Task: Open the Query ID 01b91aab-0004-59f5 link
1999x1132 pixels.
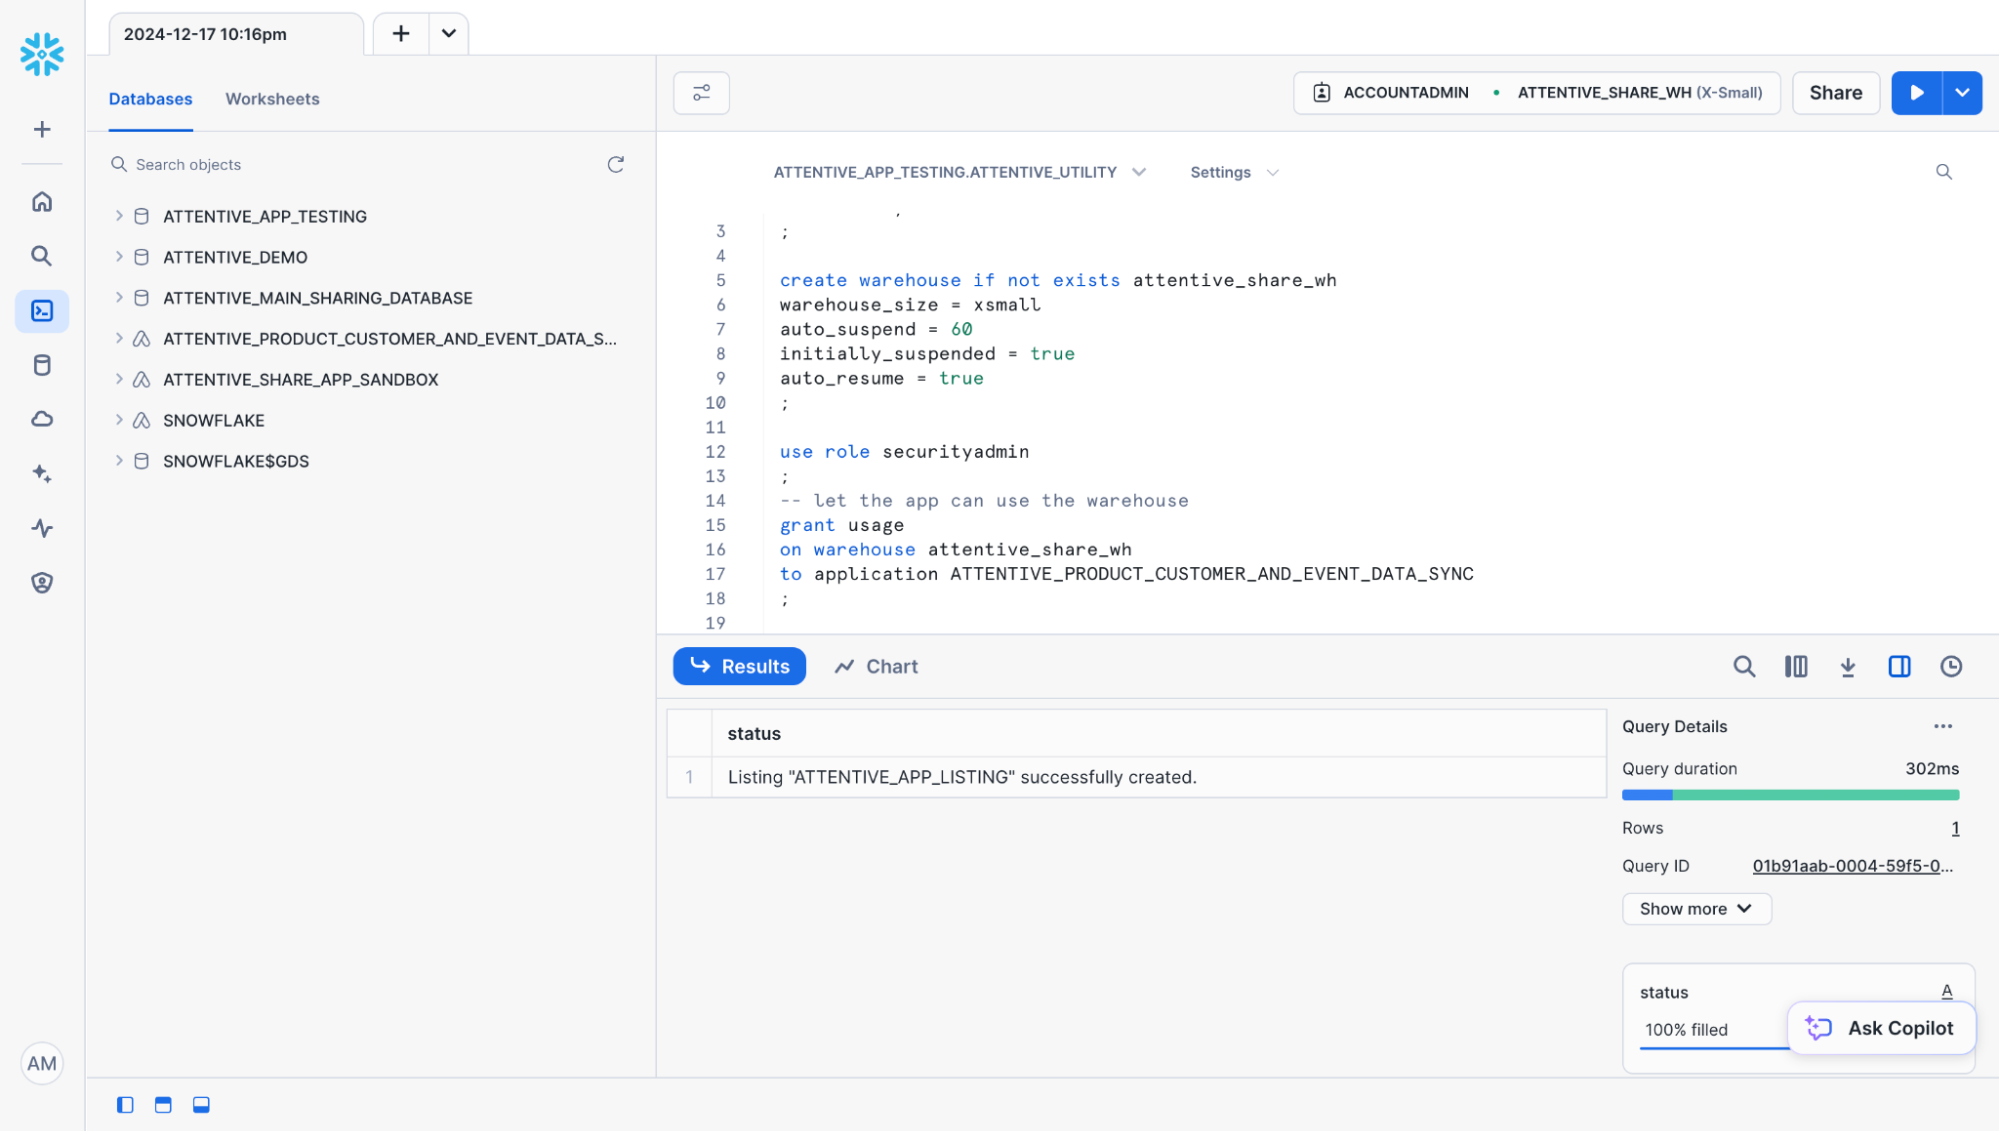Action: click(1852, 866)
